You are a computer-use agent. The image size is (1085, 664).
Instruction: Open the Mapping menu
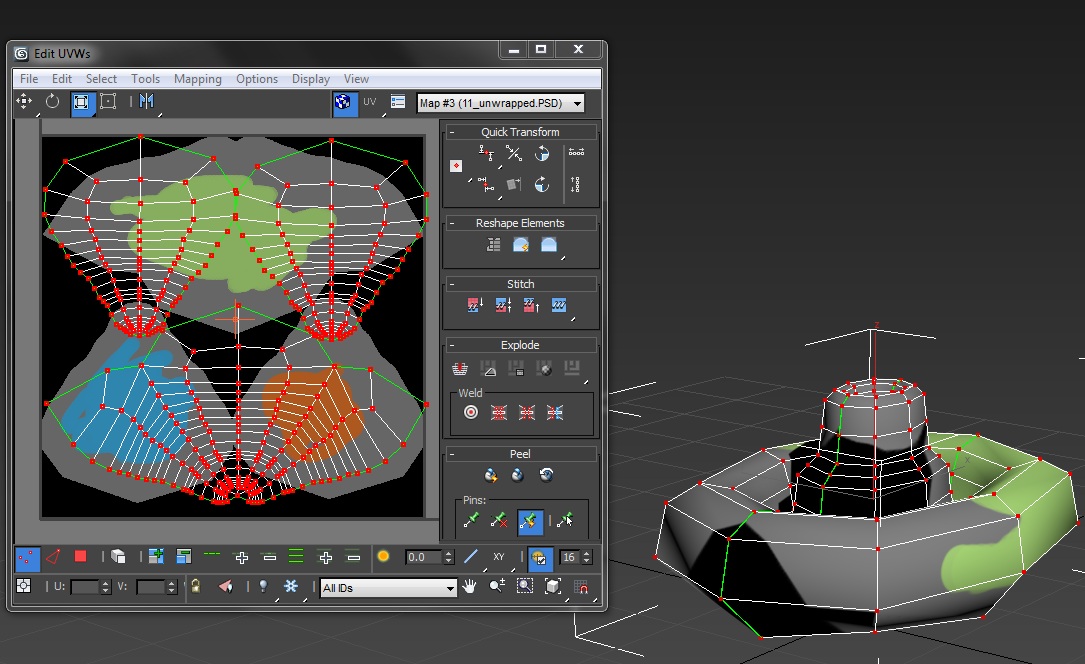(x=198, y=79)
